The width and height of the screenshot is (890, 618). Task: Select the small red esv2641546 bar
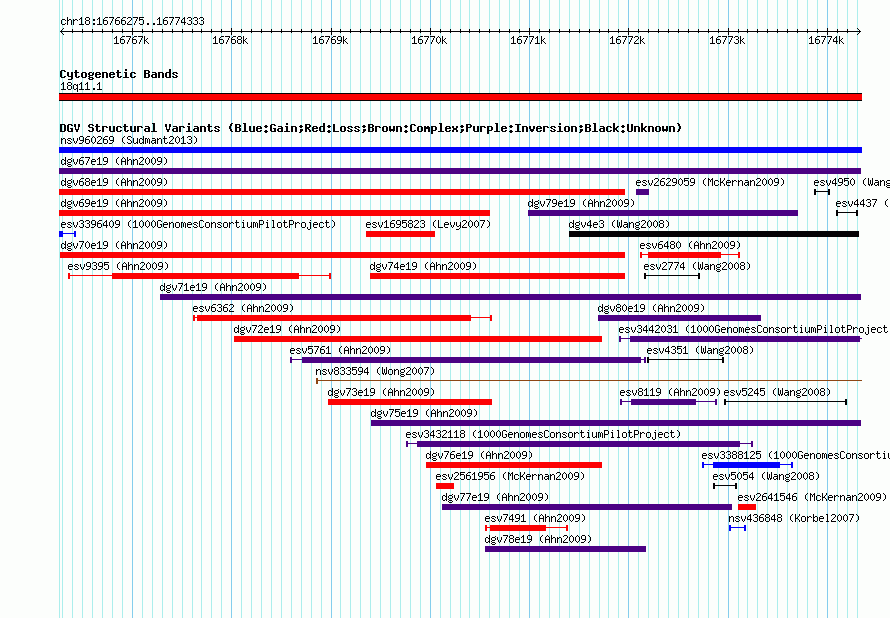[747, 507]
